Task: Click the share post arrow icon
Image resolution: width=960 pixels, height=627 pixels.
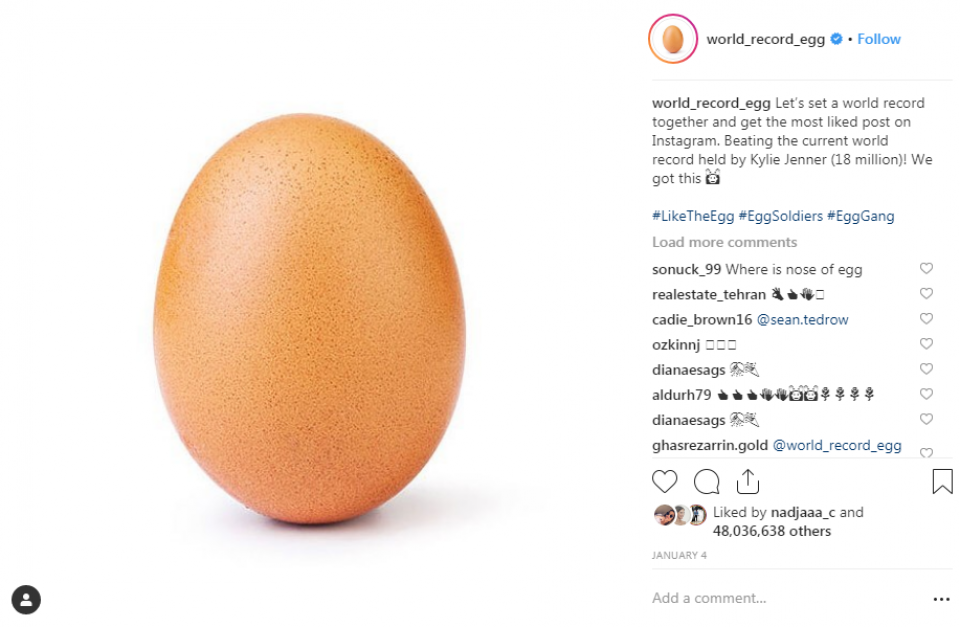Action: (x=748, y=482)
